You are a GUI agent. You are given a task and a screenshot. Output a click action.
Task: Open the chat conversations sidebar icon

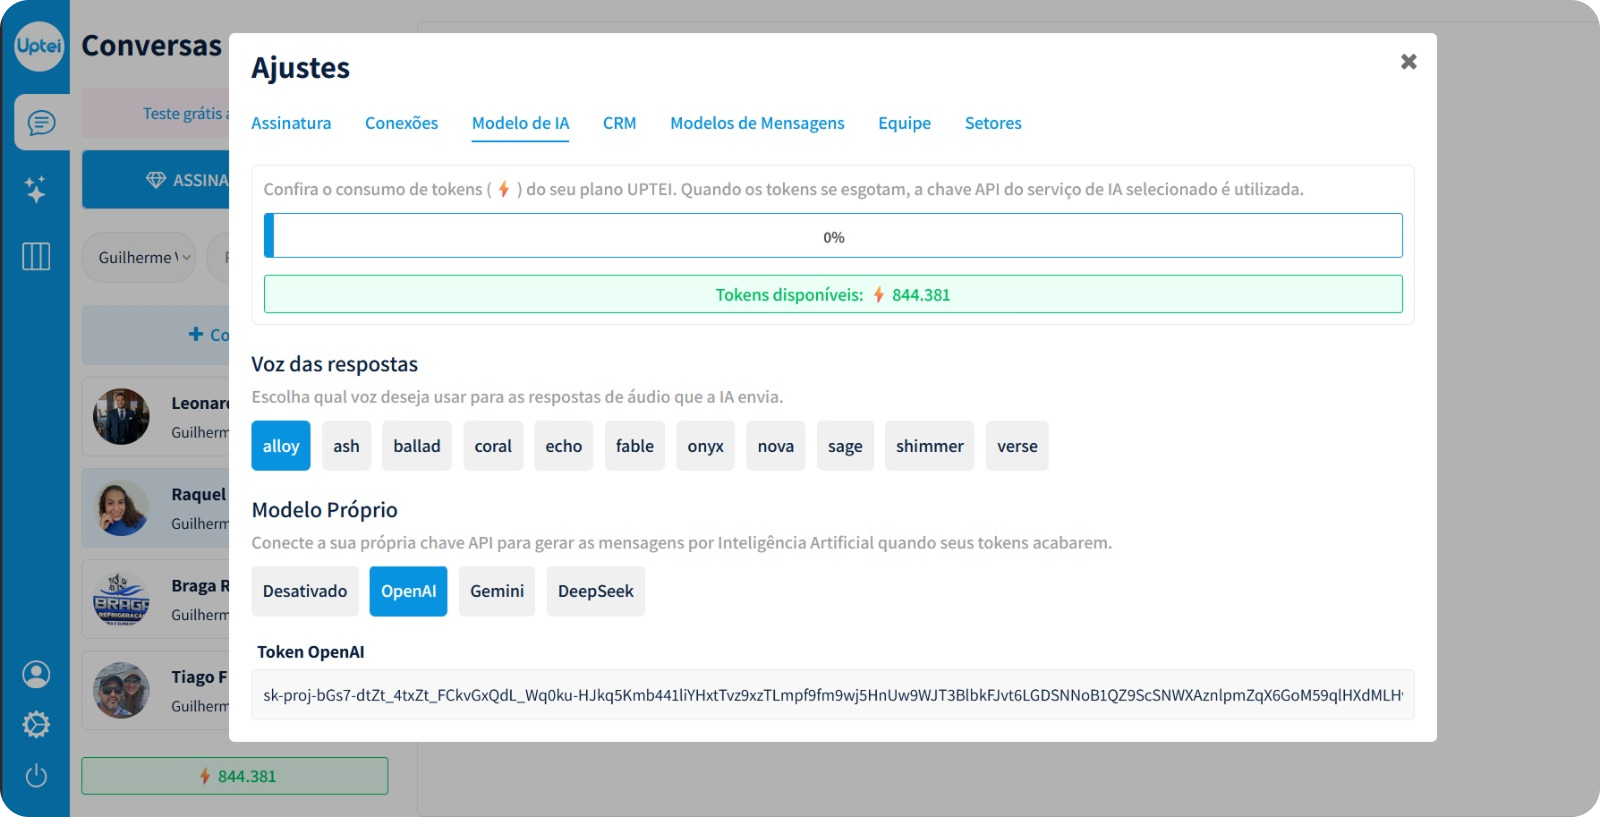tap(41, 123)
